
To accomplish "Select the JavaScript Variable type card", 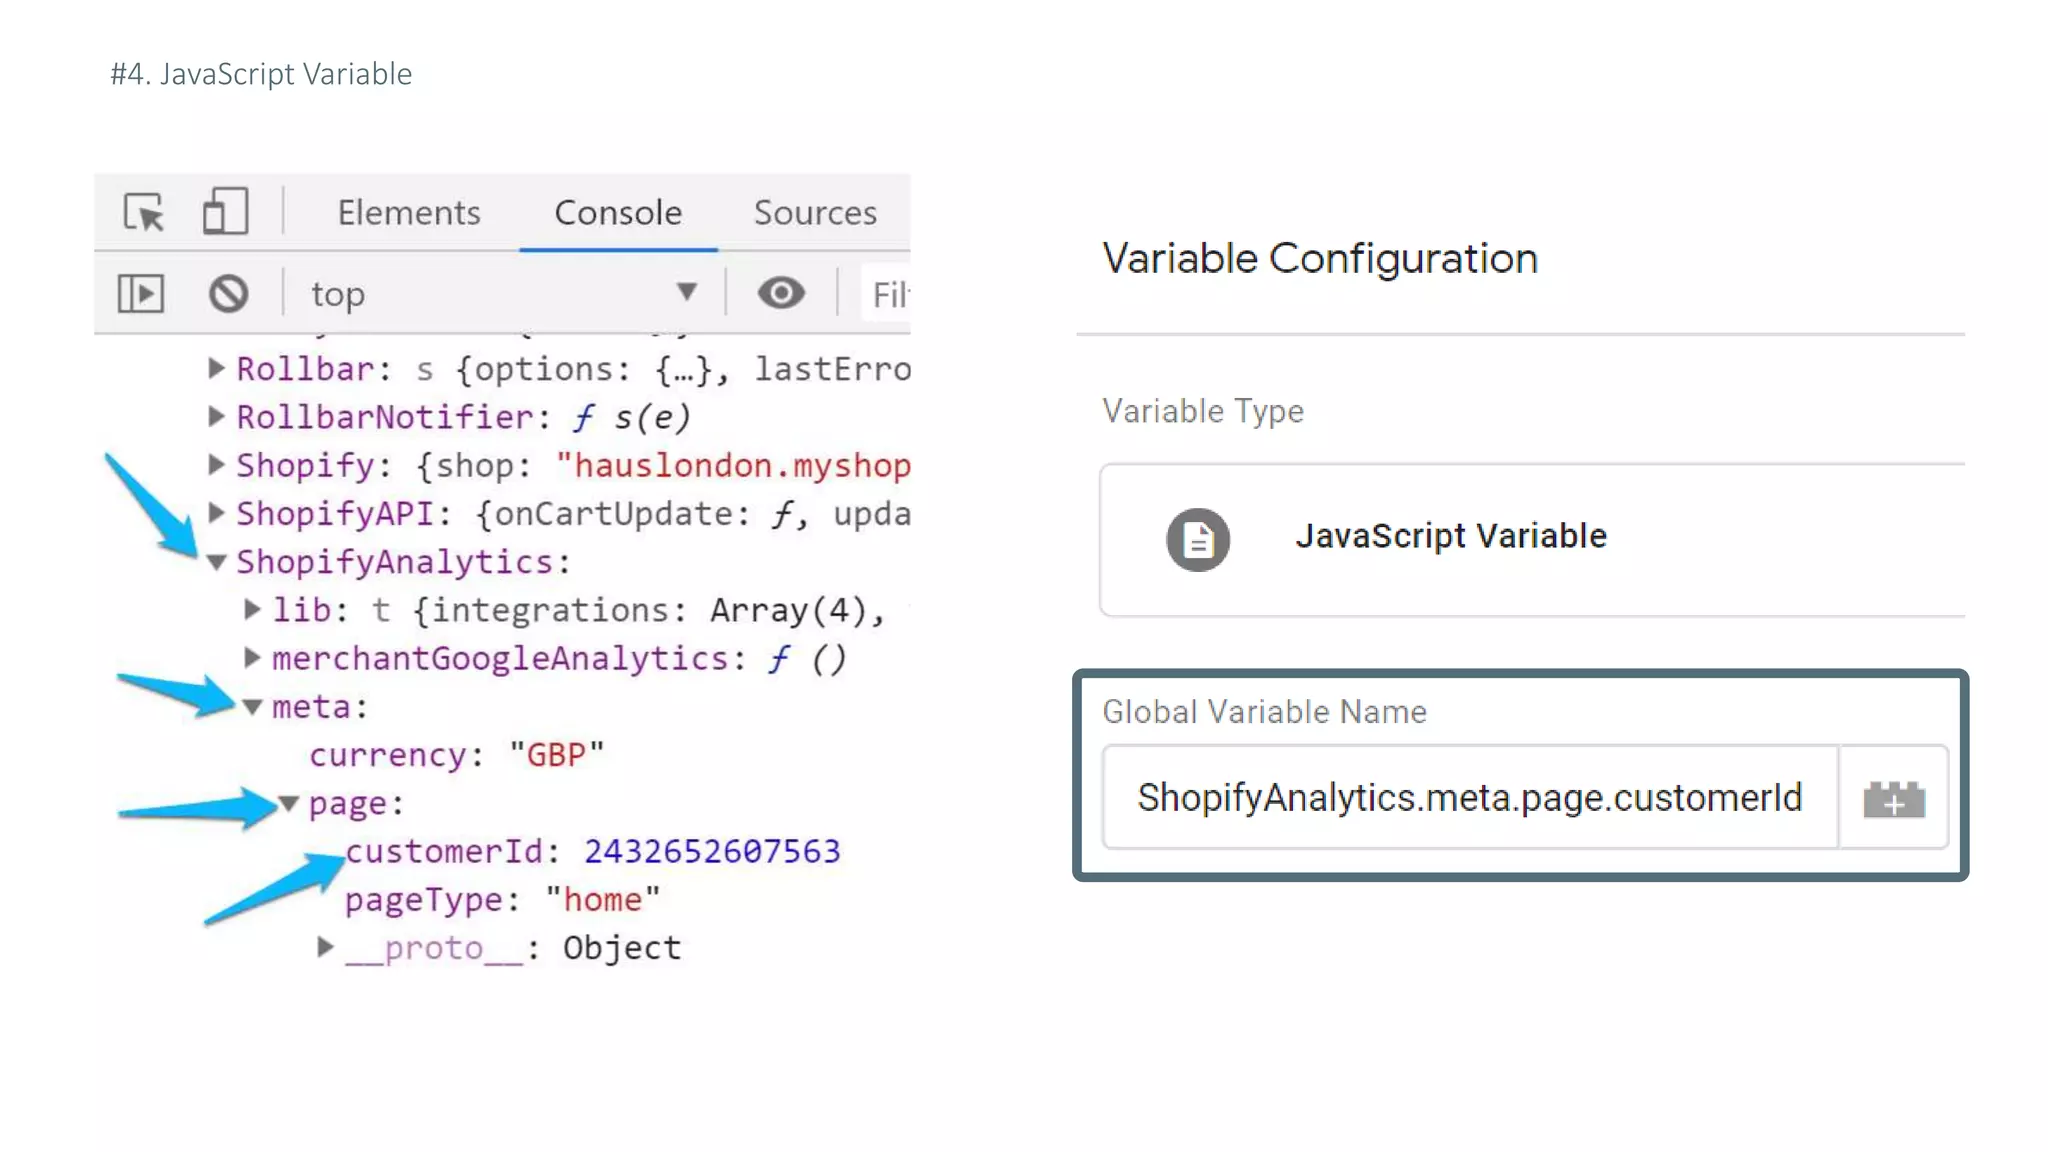I will (1532, 540).
